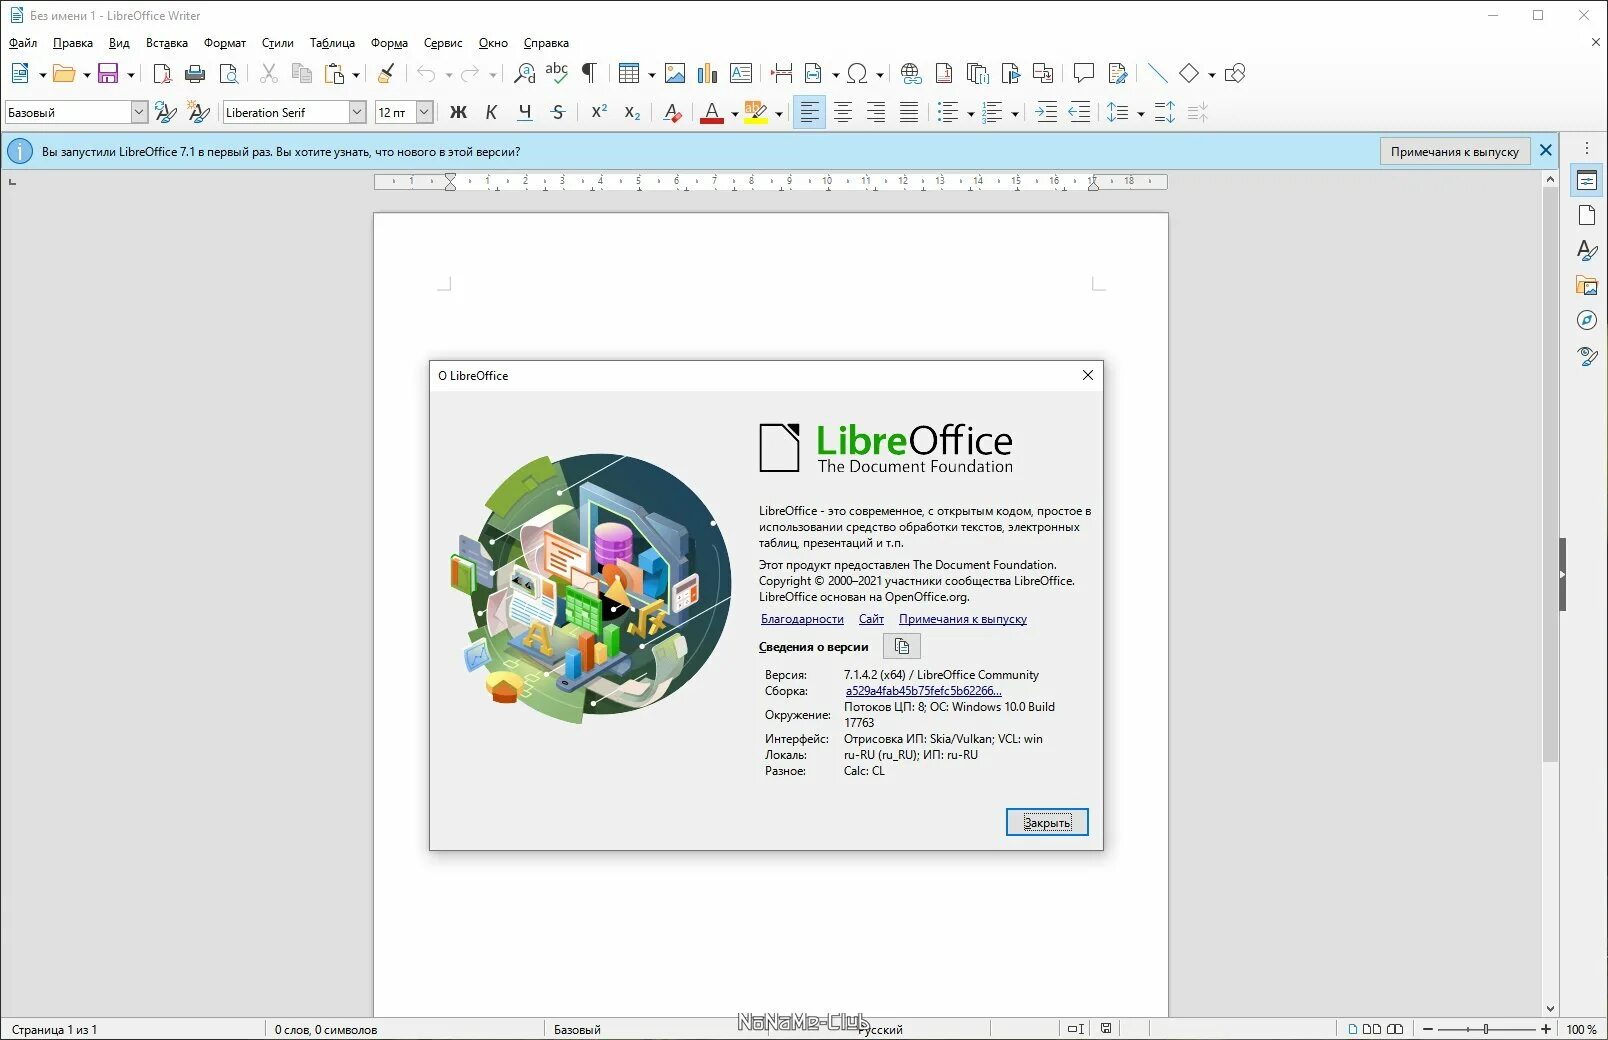Open the Файл menu
Viewport: 1608px width, 1040px height.
tap(23, 43)
